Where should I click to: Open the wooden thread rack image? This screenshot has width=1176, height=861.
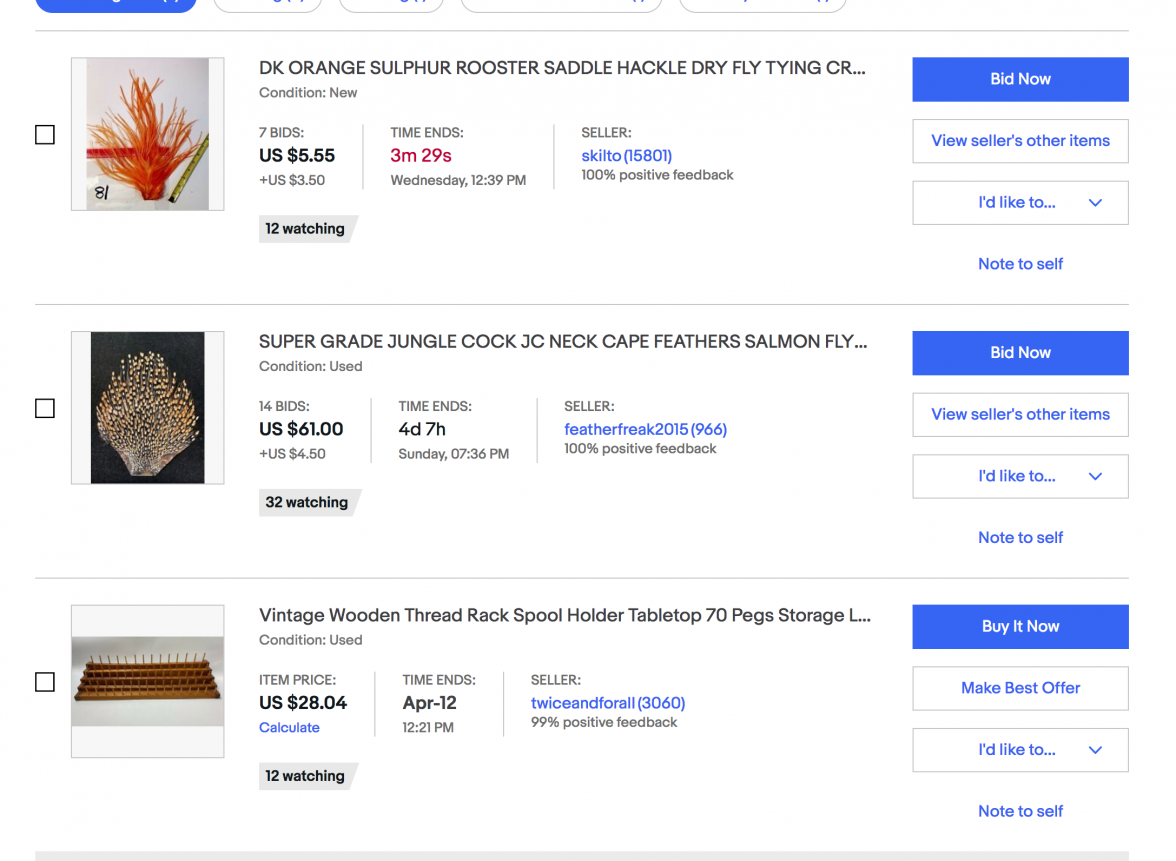pyautogui.click(x=147, y=681)
